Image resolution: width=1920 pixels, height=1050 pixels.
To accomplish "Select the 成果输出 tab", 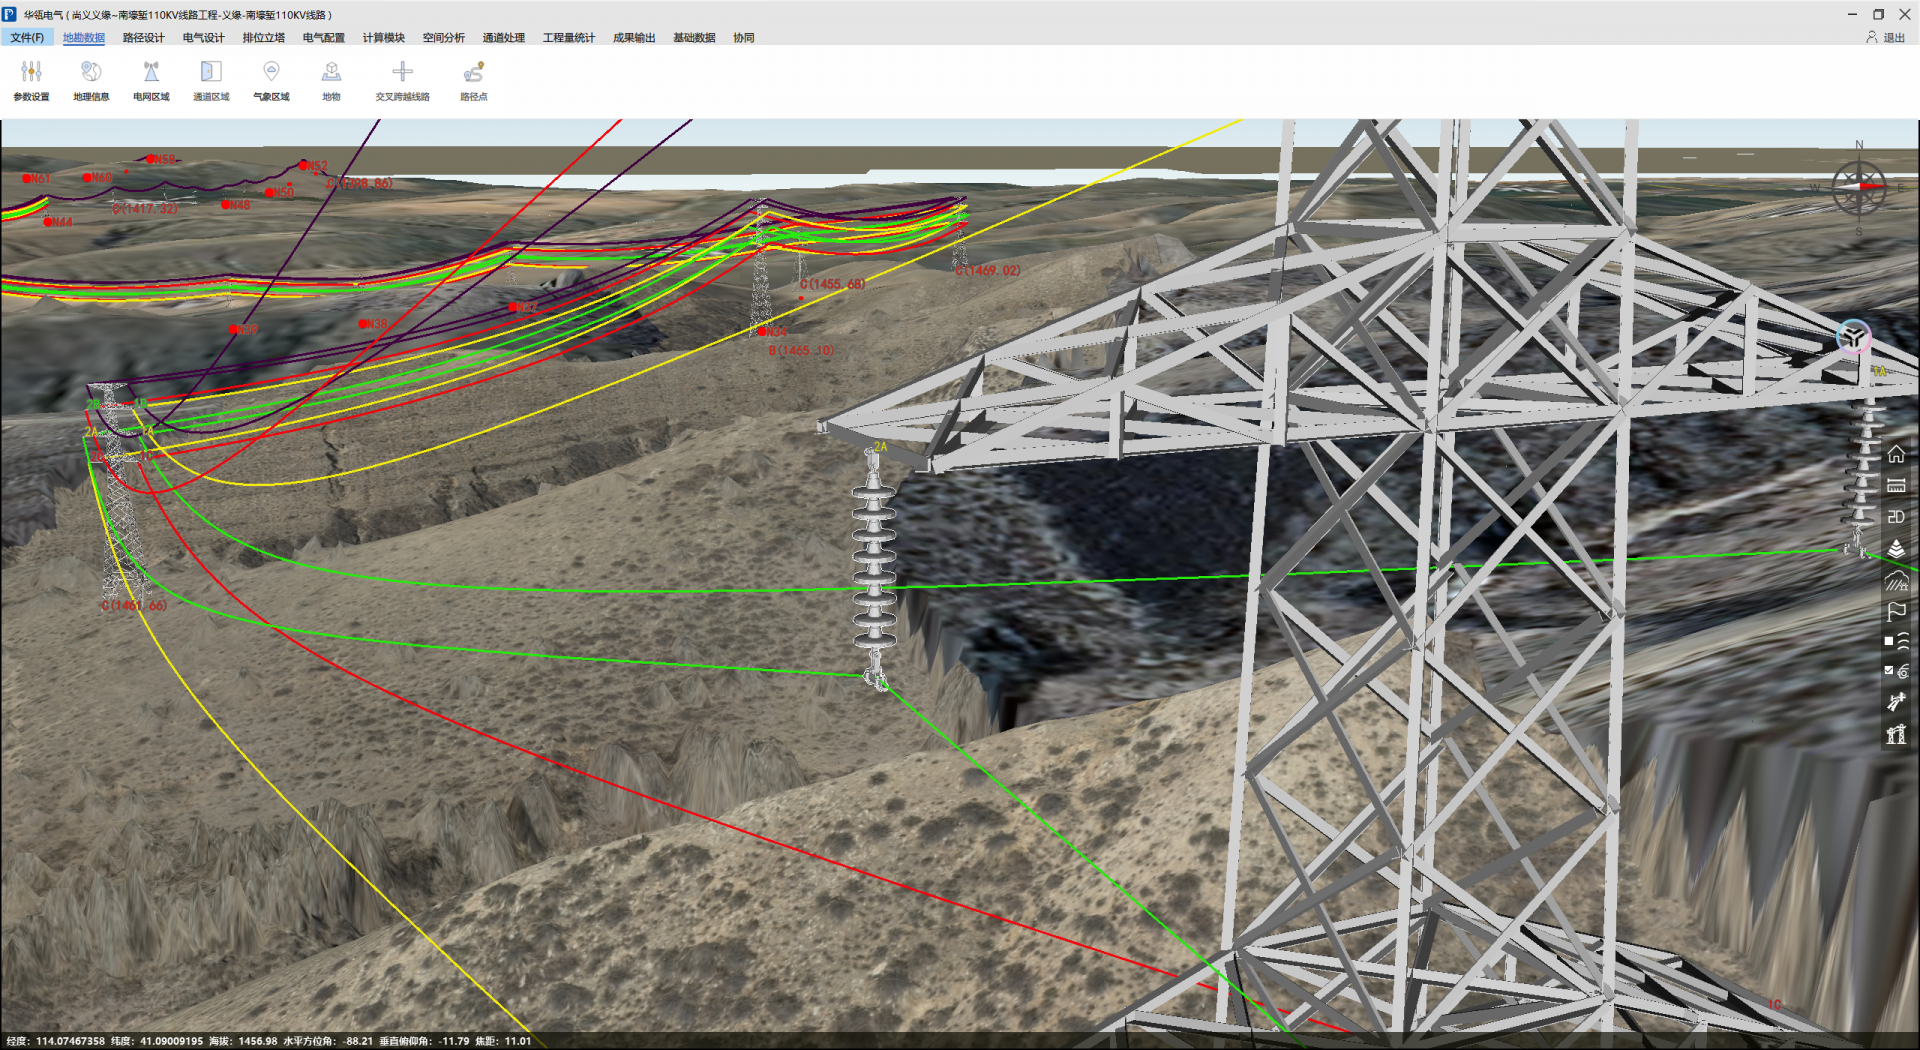I will pos(634,38).
